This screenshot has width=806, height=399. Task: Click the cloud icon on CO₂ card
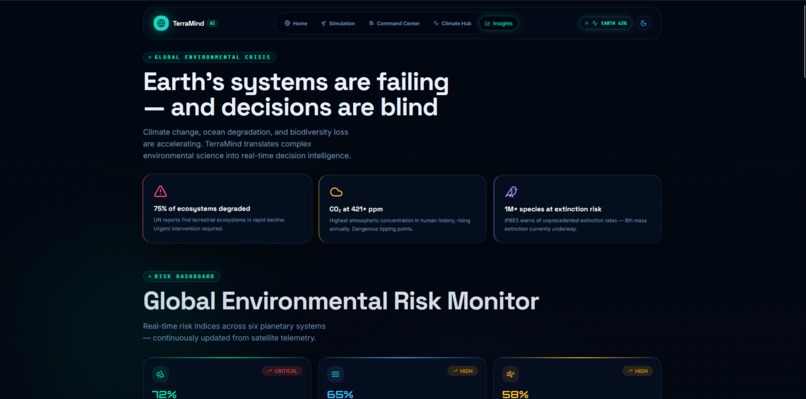[x=336, y=192]
